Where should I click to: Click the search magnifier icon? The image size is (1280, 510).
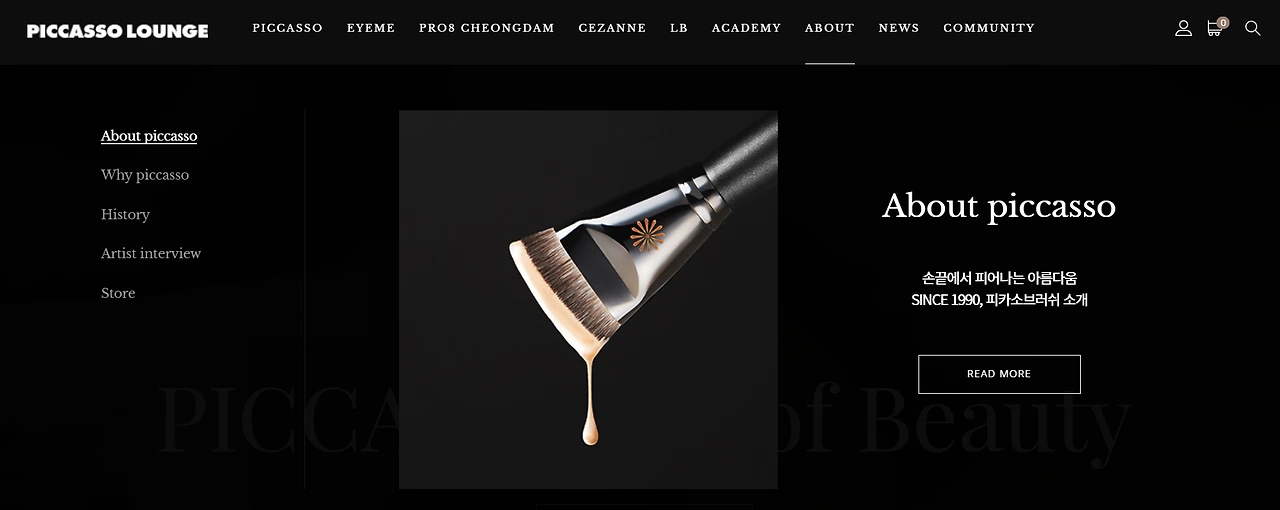pyautogui.click(x=1252, y=28)
